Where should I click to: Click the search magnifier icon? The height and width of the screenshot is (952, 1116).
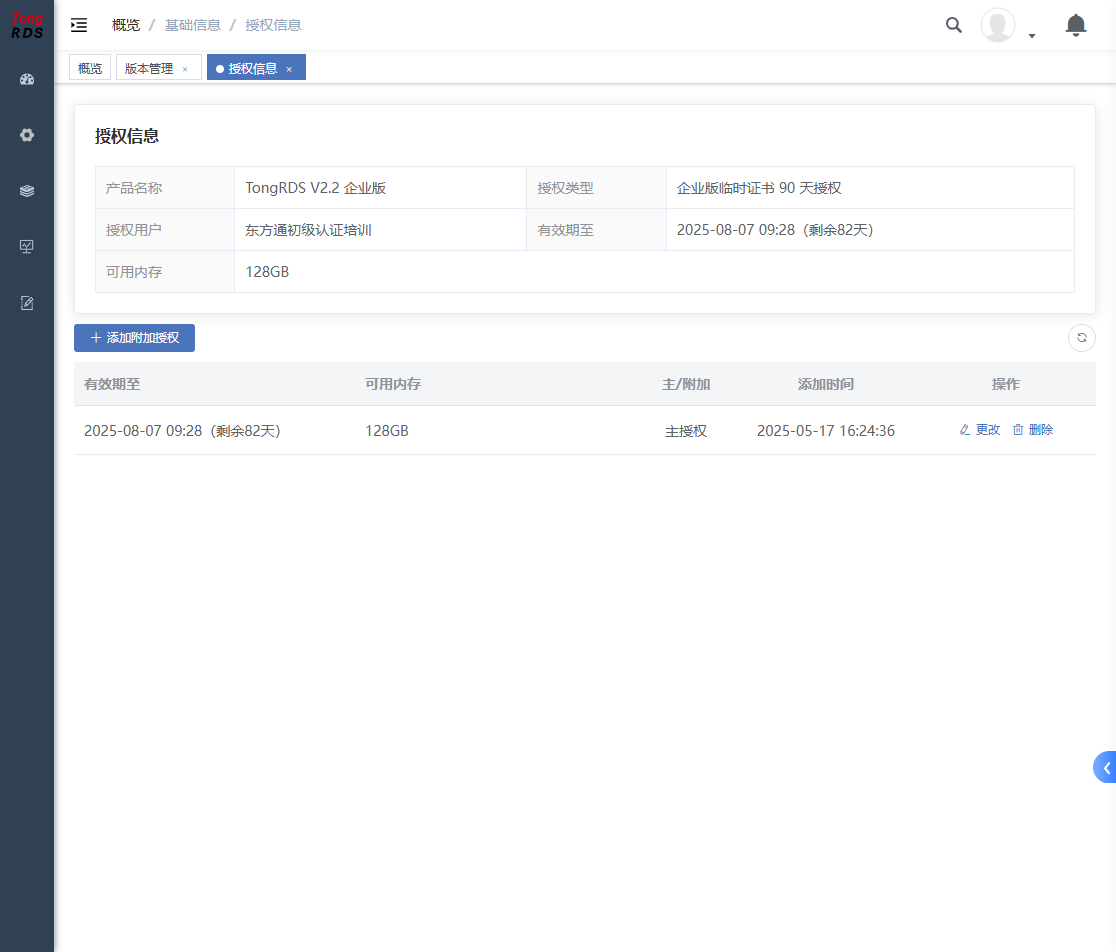point(954,26)
